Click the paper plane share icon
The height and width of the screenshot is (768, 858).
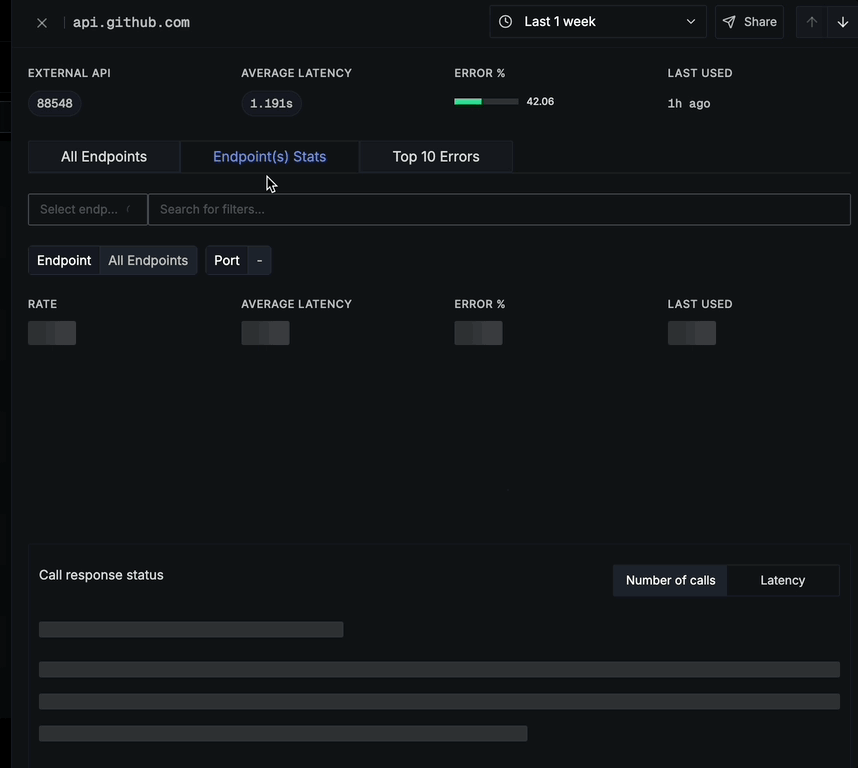click(729, 22)
